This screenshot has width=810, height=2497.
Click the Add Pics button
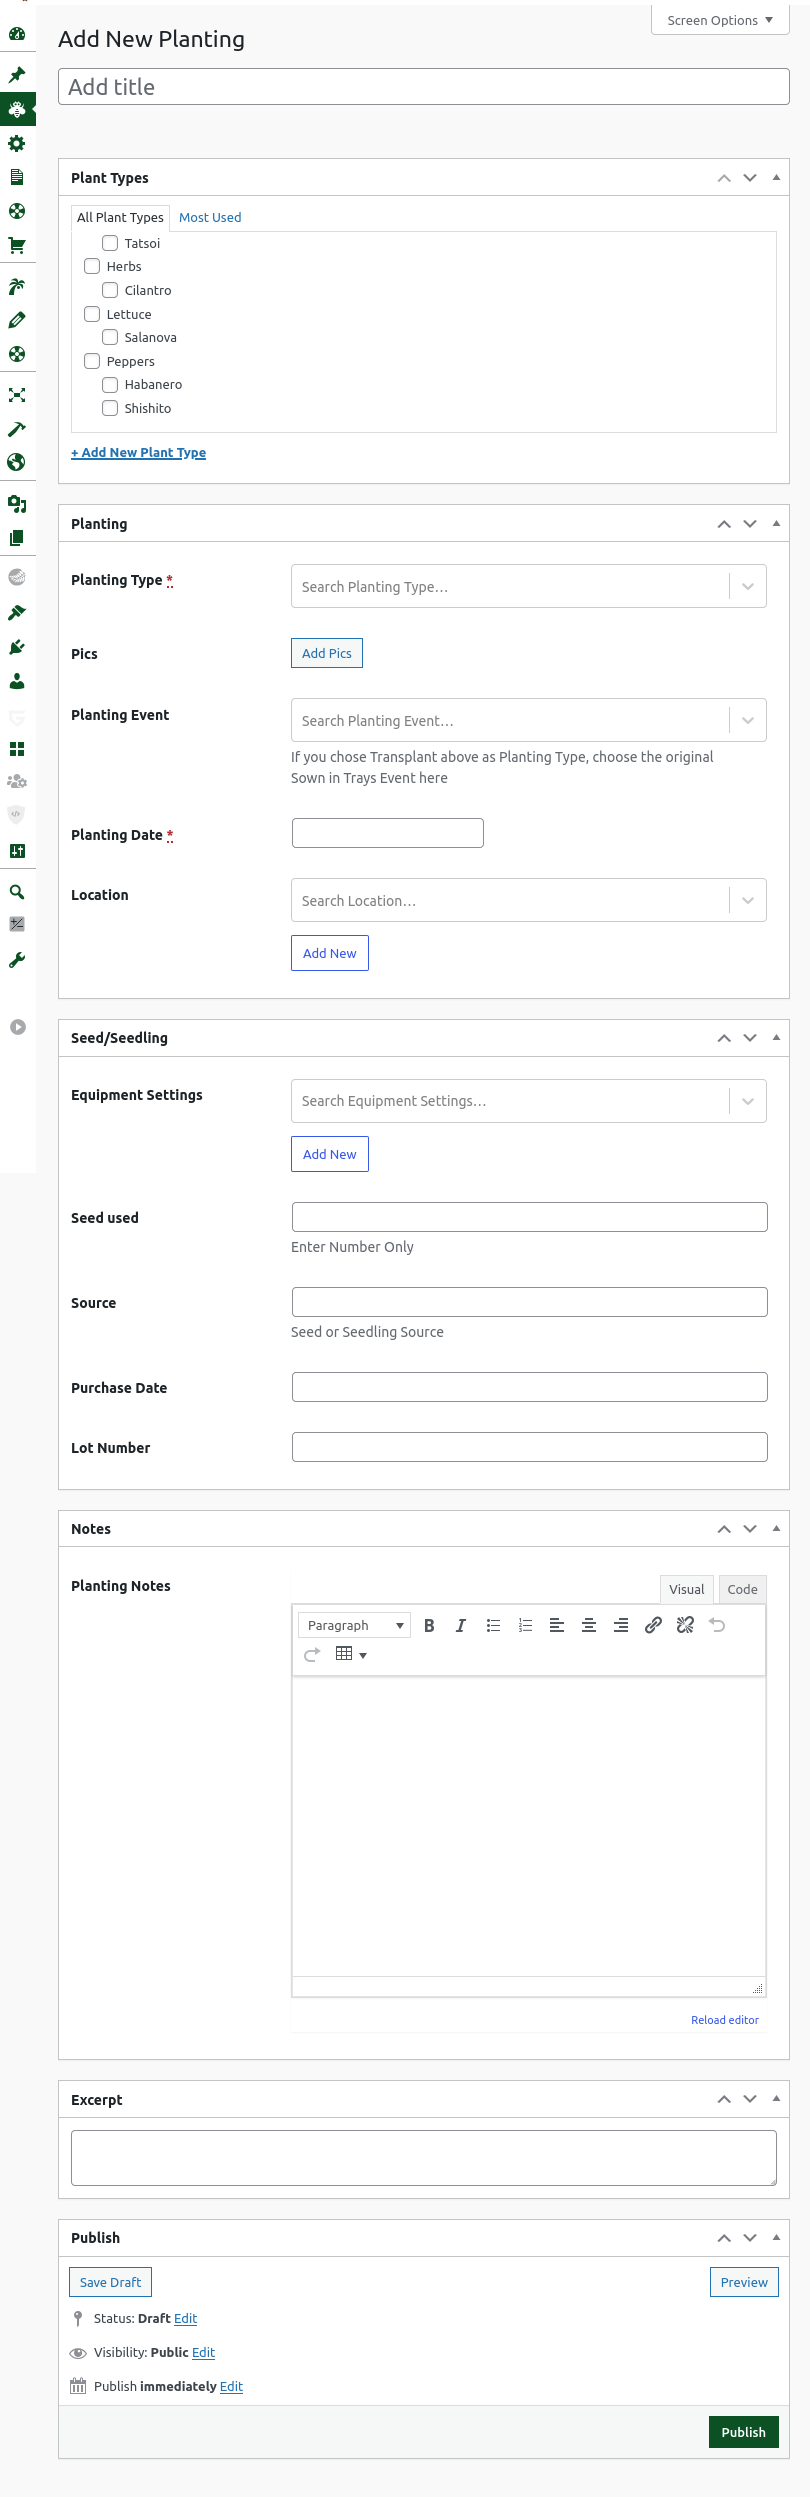point(327,653)
